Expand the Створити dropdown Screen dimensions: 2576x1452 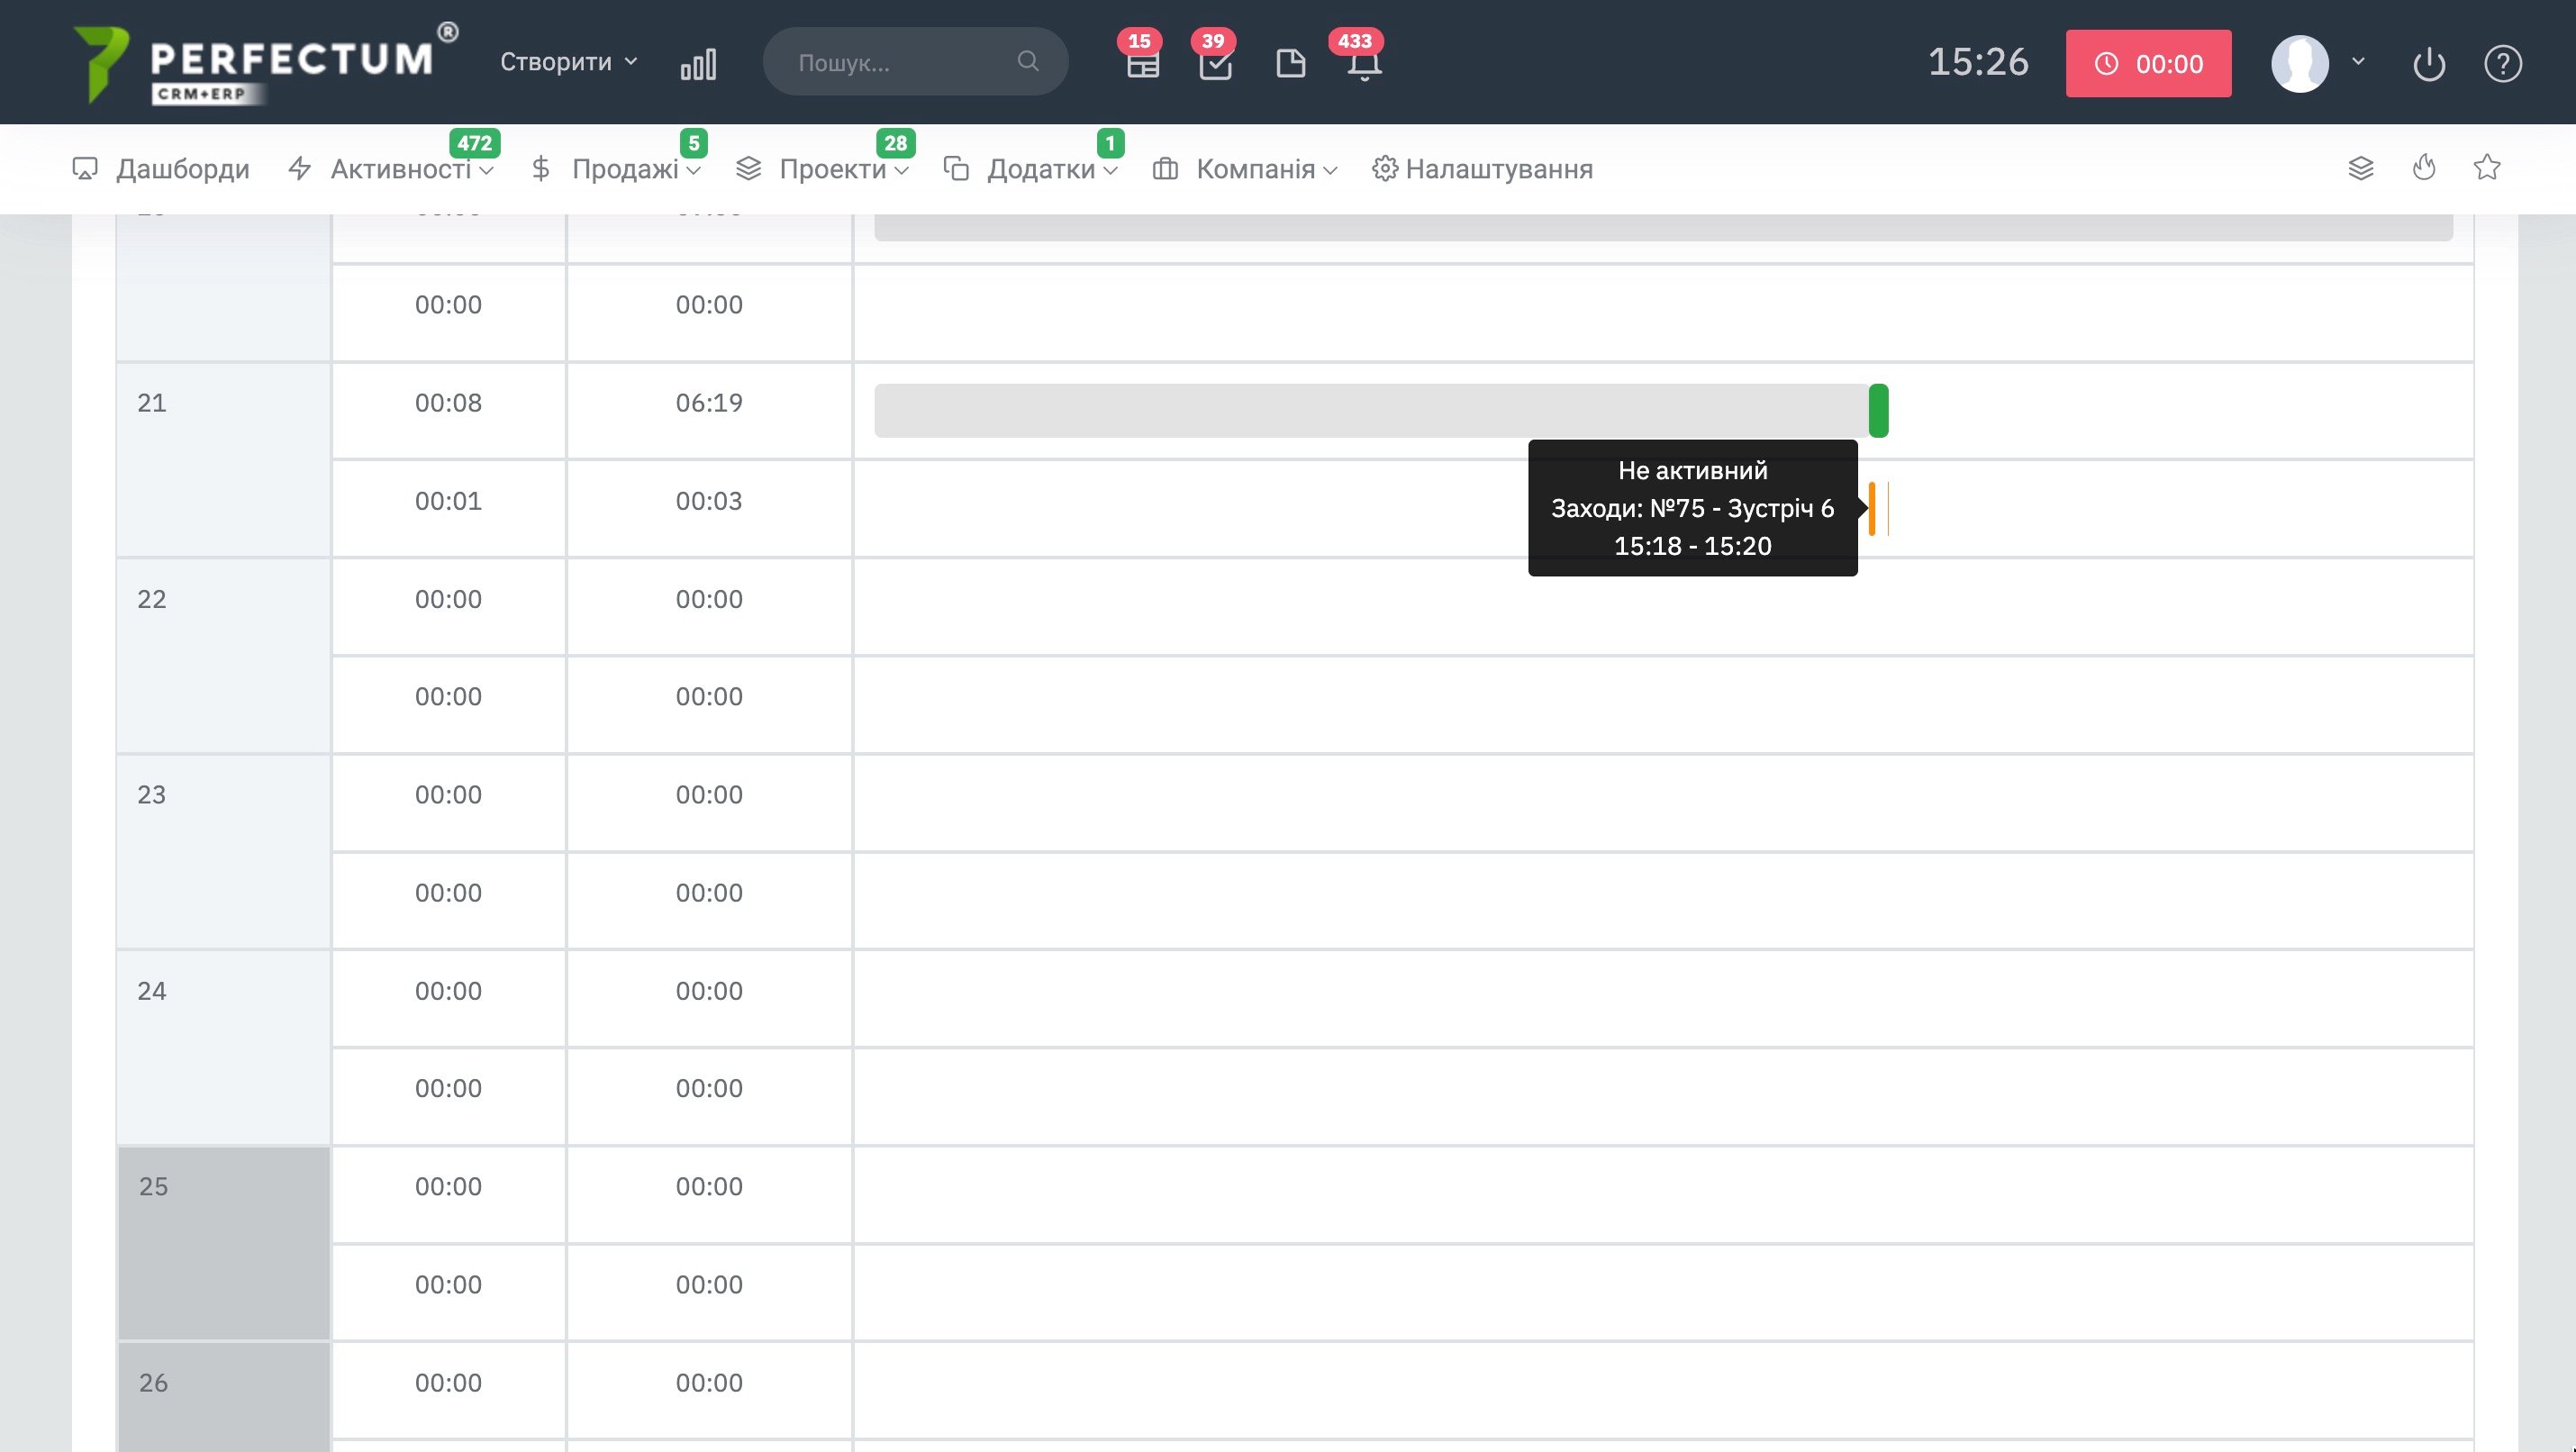568,62
